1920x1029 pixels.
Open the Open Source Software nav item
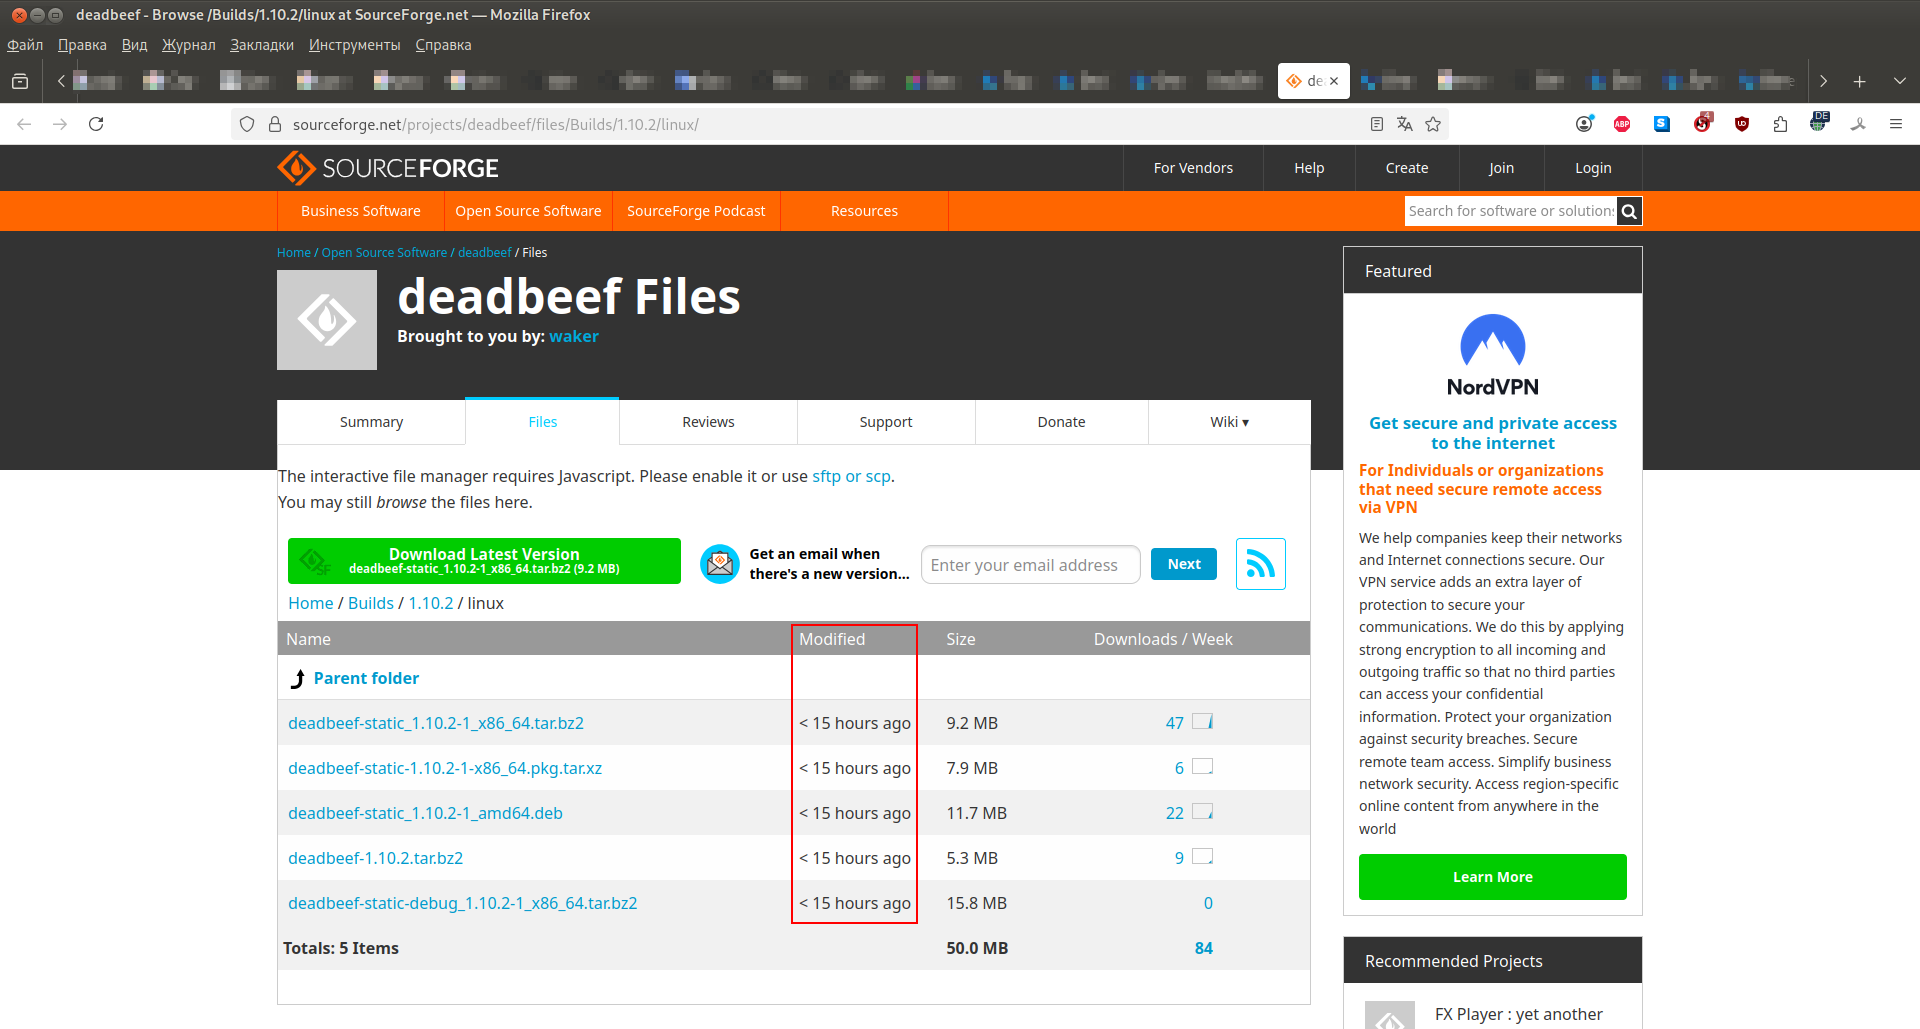tap(528, 211)
